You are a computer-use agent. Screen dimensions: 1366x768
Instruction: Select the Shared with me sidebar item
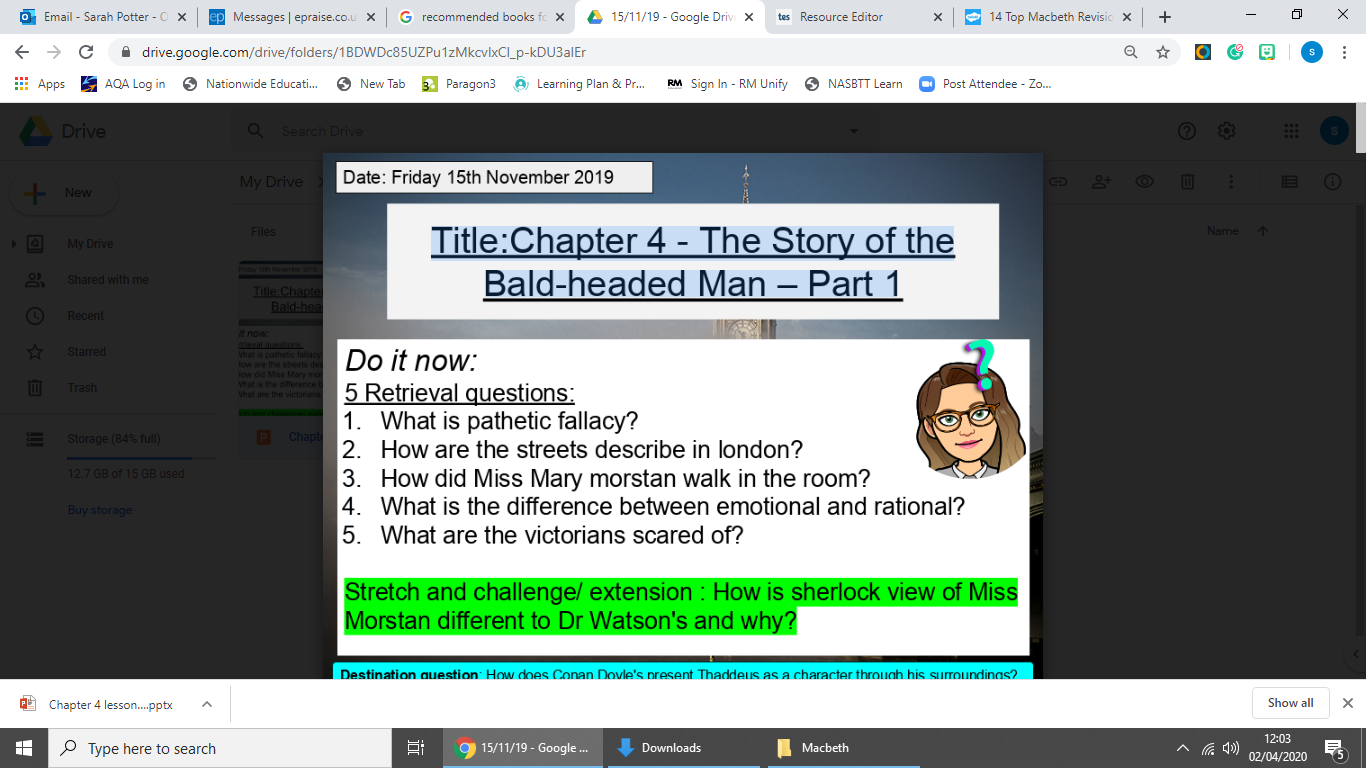click(107, 280)
